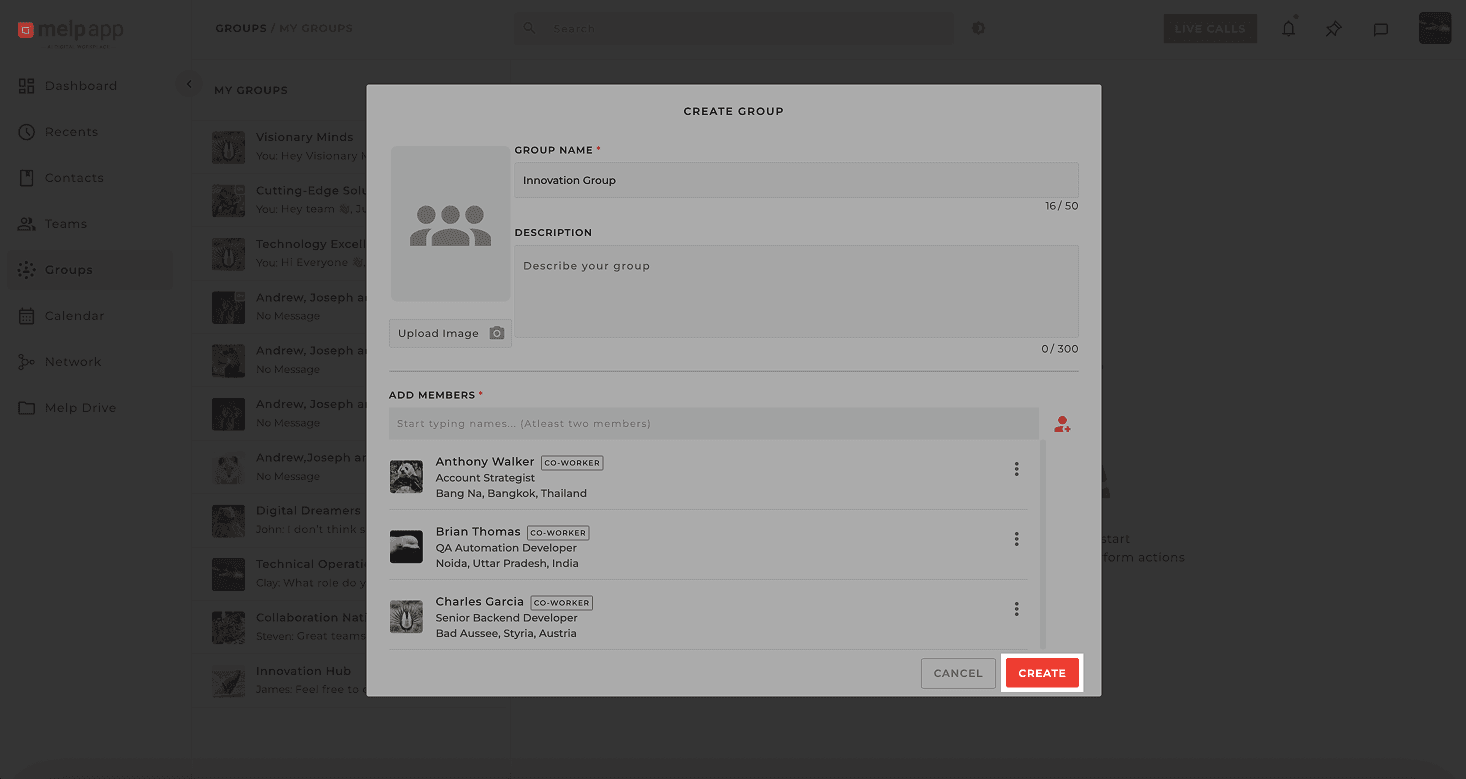Viewport: 1466px width, 779px height.
Task: Toggle dark mode theme icon
Action: (978, 28)
